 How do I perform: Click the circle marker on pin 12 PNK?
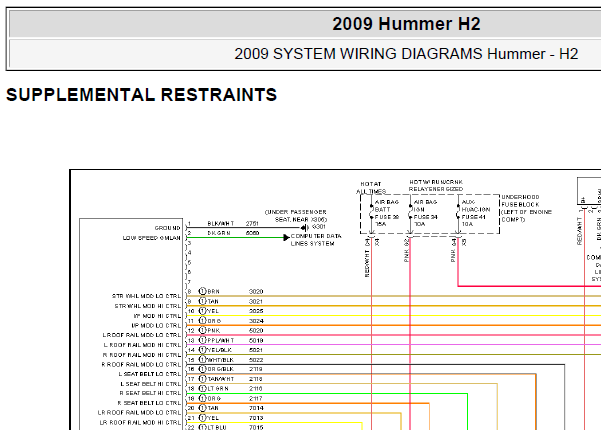[x=202, y=330]
